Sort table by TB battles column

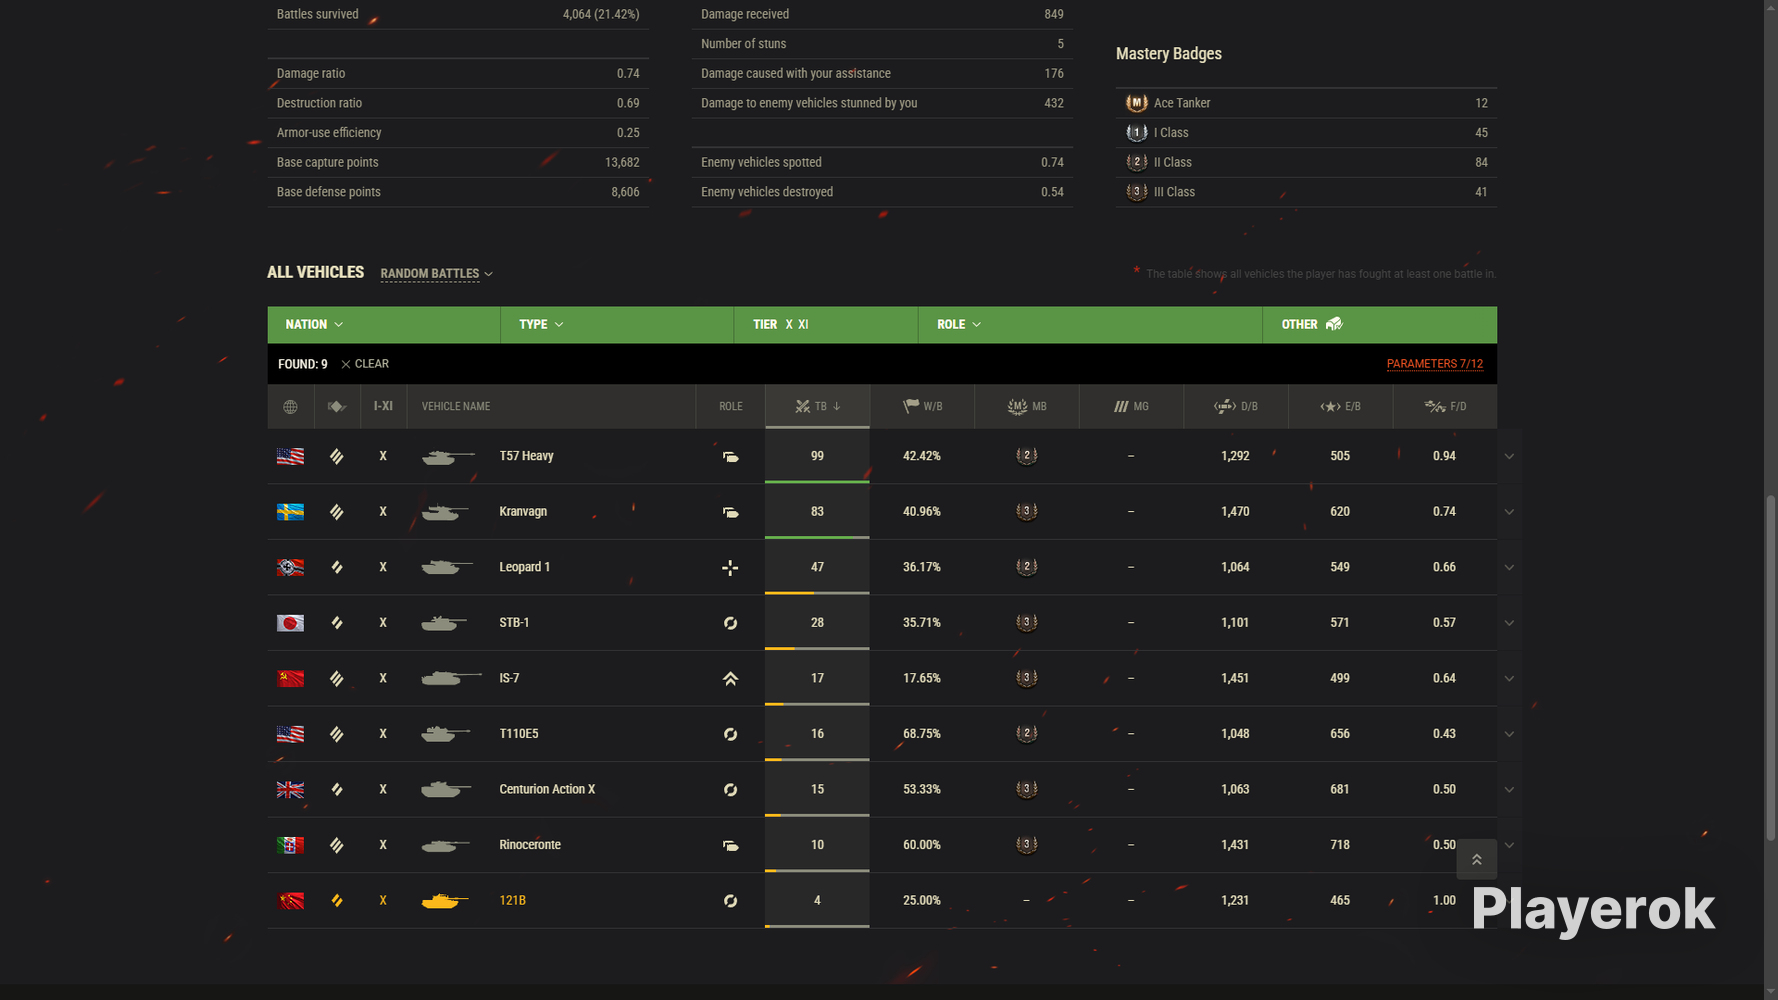pyautogui.click(x=817, y=407)
